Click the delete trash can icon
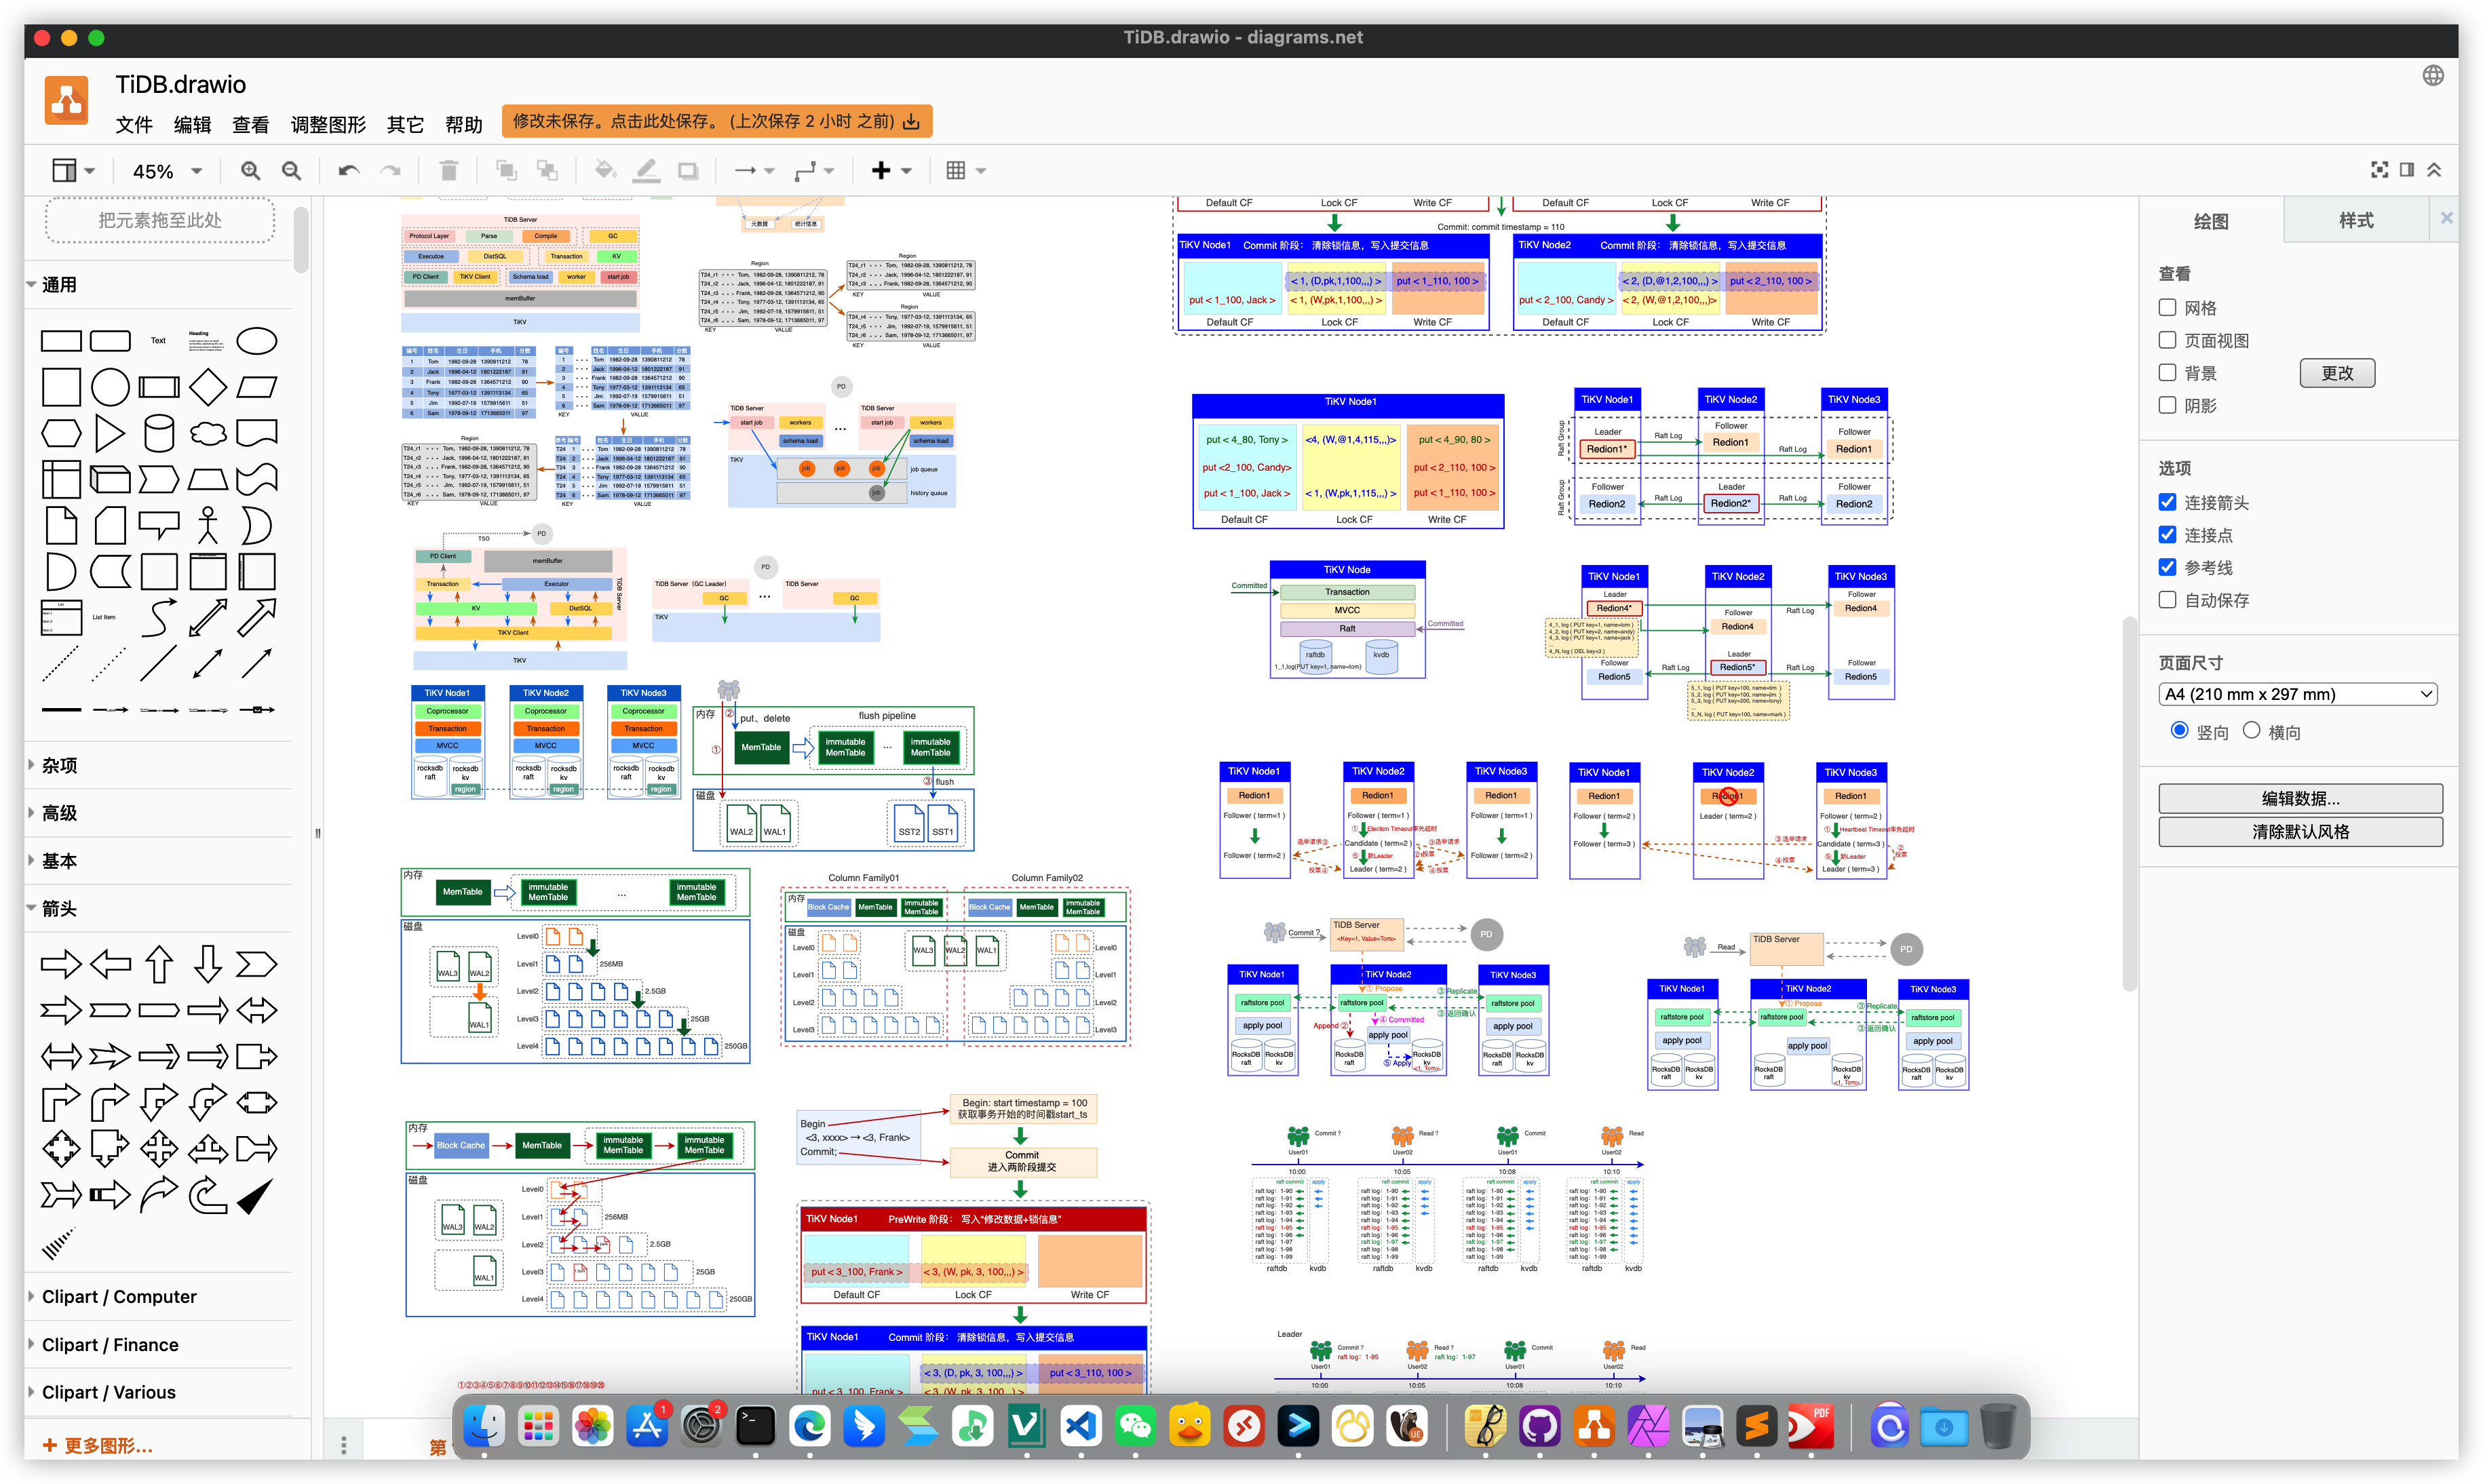The image size is (2483, 1484). click(449, 171)
